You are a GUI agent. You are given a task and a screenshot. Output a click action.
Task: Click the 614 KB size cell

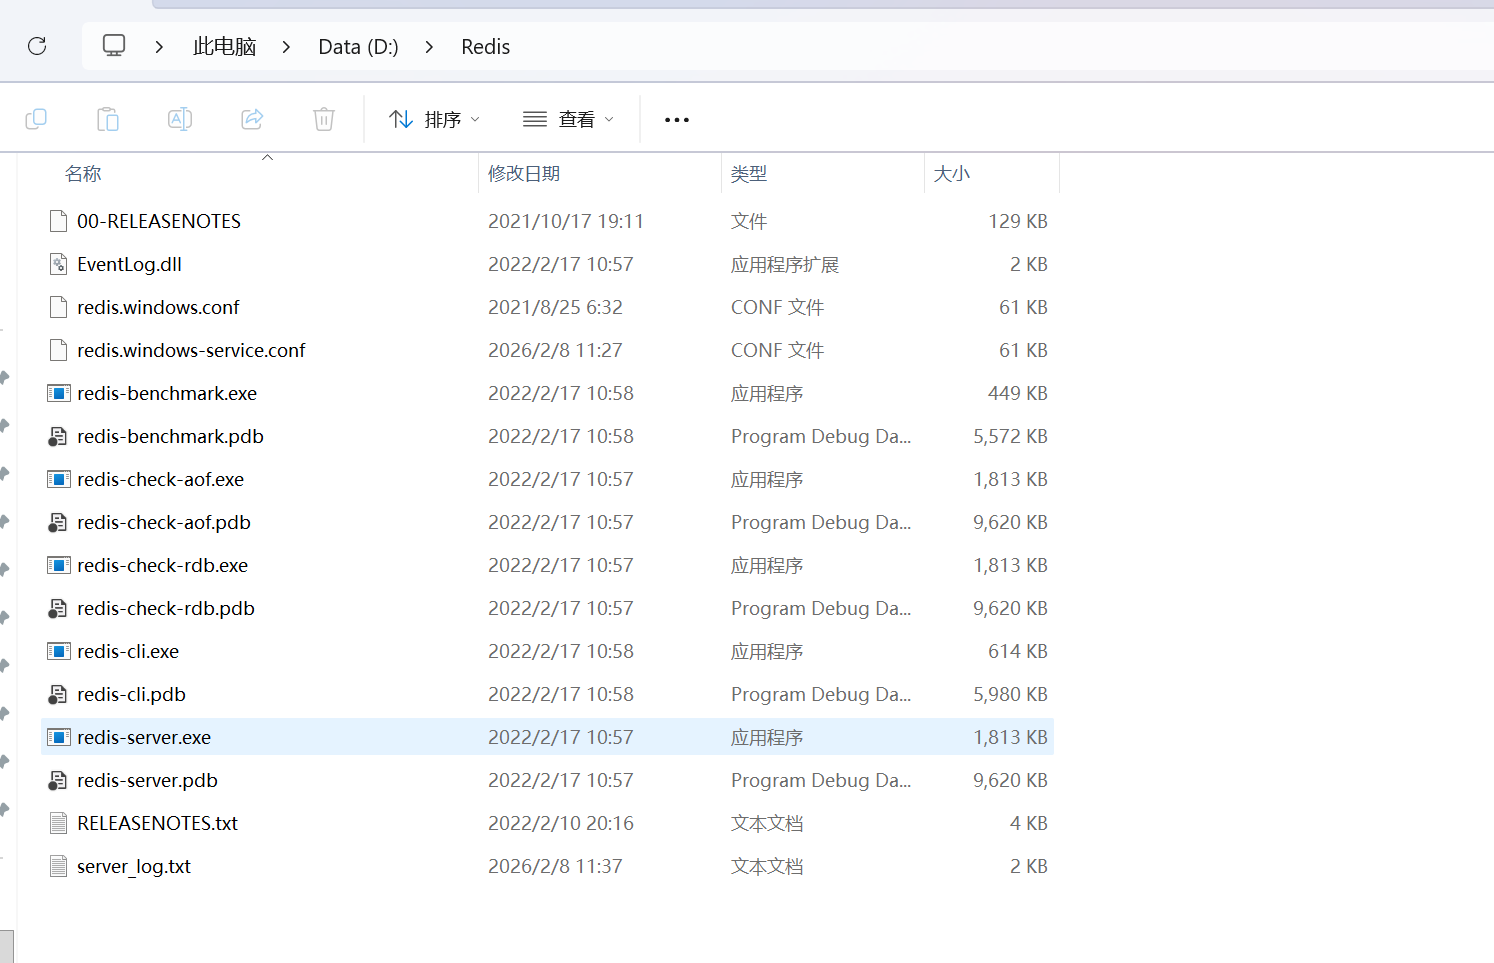coord(1017,651)
